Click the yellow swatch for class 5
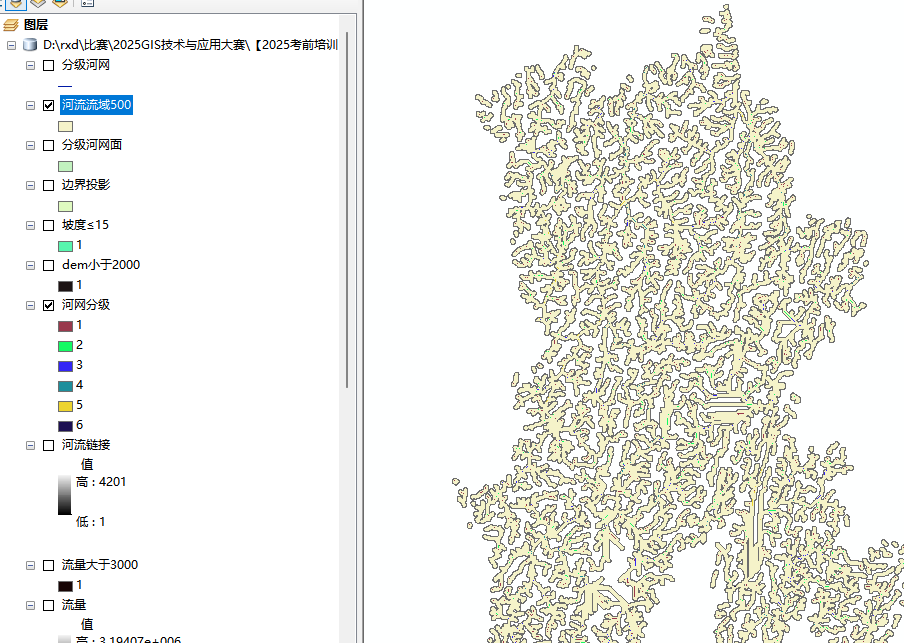Image resolution: width=904 pixels, height=643 pixels. point(65,406)
